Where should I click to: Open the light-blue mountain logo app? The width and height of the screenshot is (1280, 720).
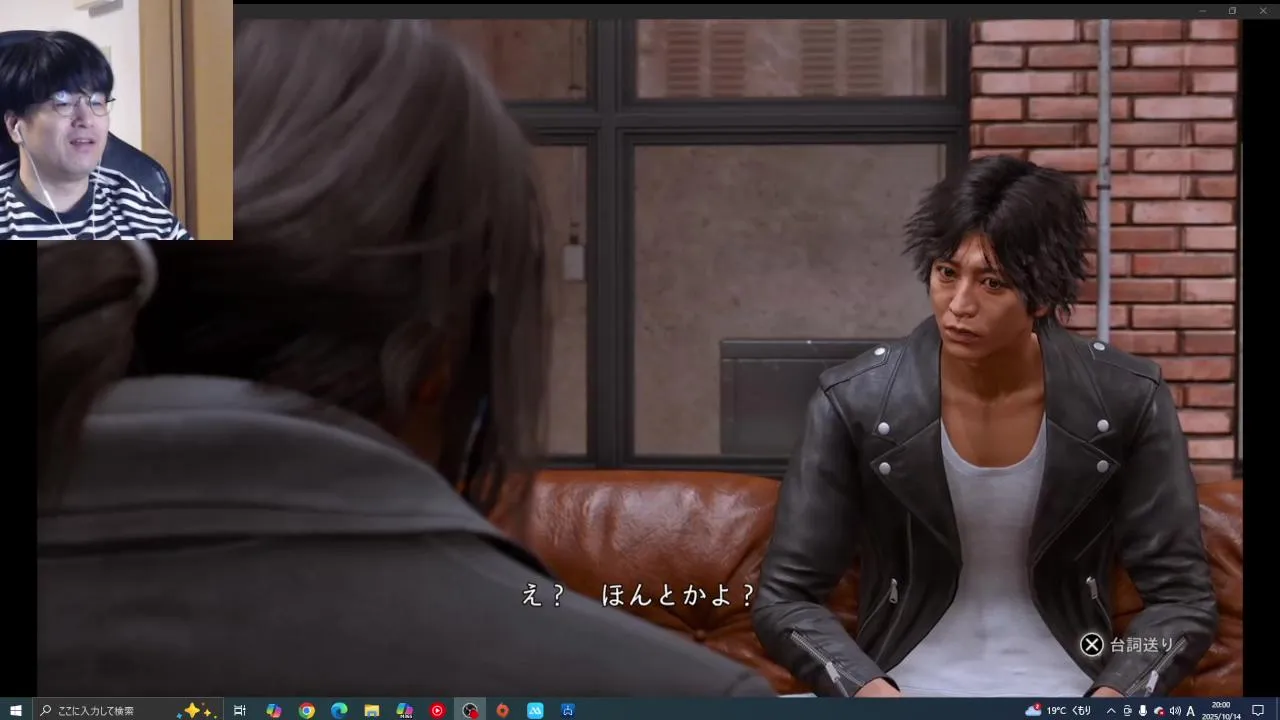(x=535, y=710)
